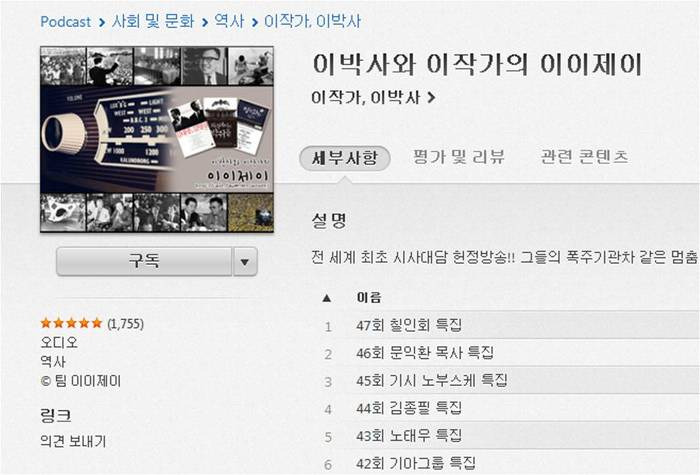Screen dimensions: 700x475
Task: Open the 이작가, 이박사 author chevron
Action: coord(431,97)
